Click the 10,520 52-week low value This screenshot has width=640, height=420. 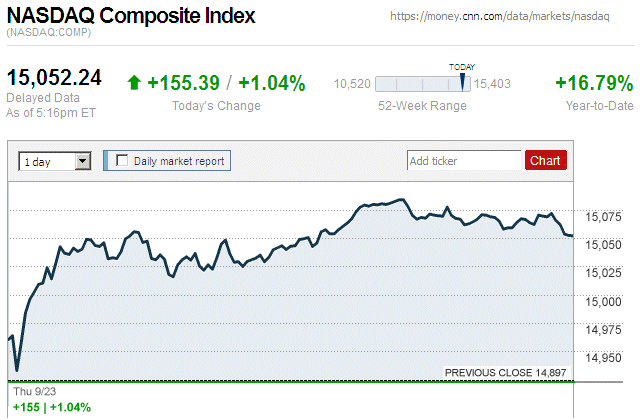click(x=352, y=84)
